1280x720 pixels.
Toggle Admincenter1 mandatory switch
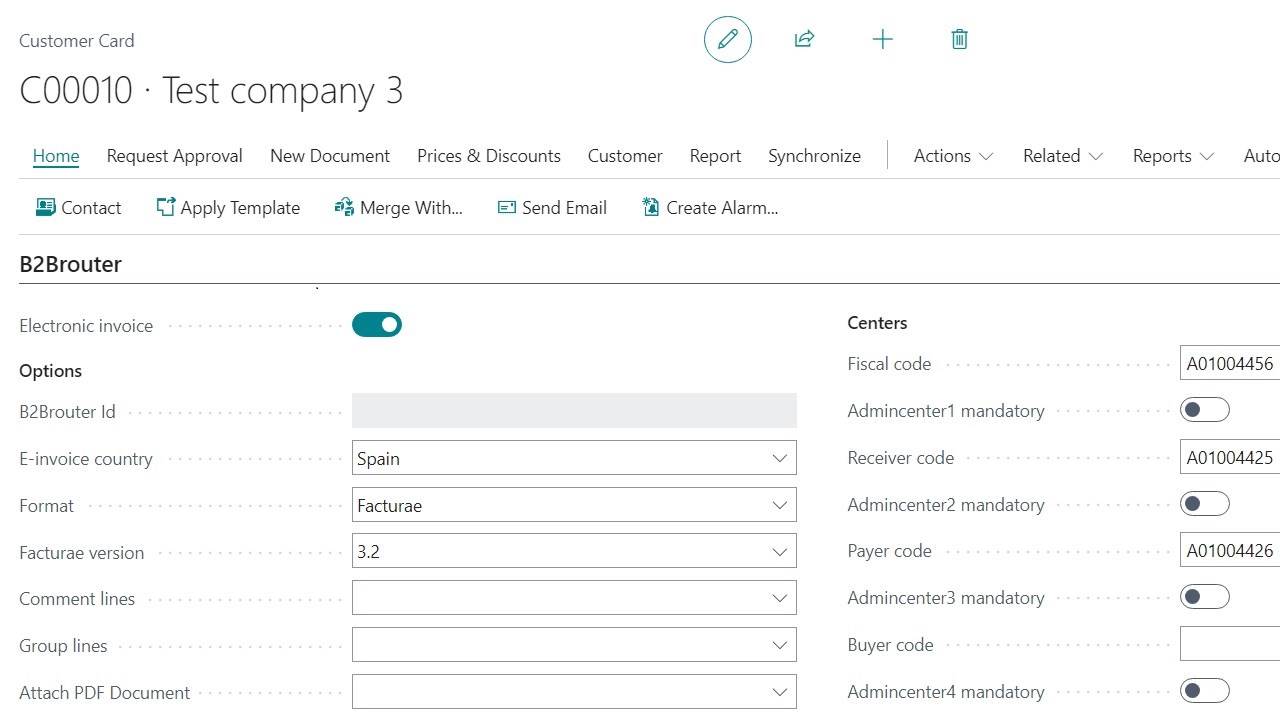tap(1205, 410)
